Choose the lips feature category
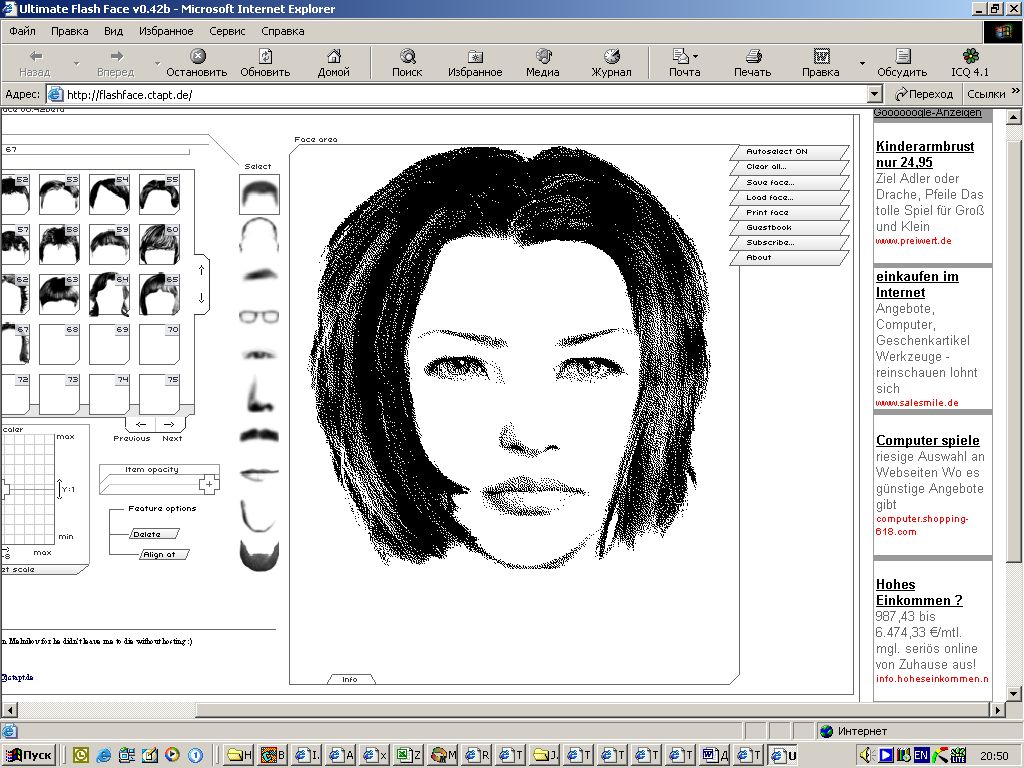The image size is (1024, 768). (x=259, y=473)
